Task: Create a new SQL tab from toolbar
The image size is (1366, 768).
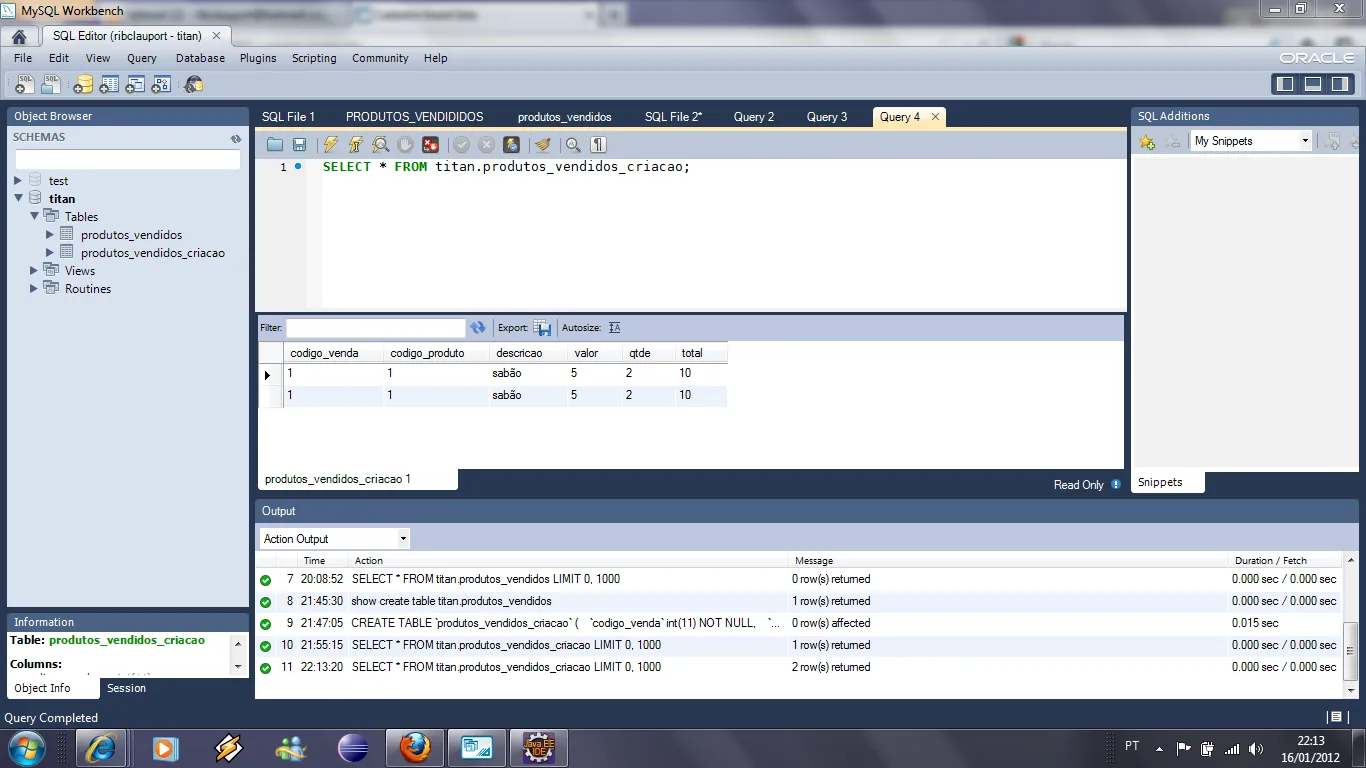Action: point(25,84)
